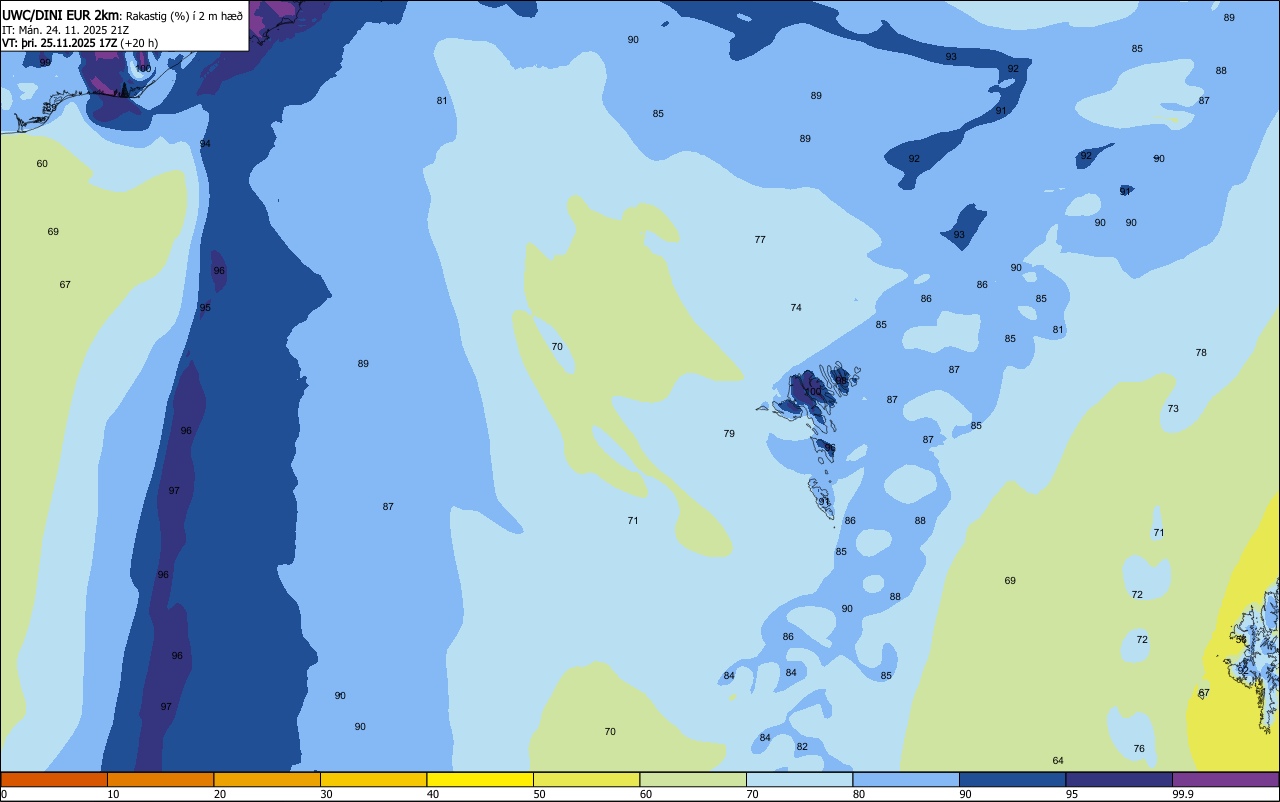Click the initial time 'IT: Mán. 24. 11. 2025 21Z'
The width and height of the screenshot is (1280, 802).
click(x=65, y=30)
